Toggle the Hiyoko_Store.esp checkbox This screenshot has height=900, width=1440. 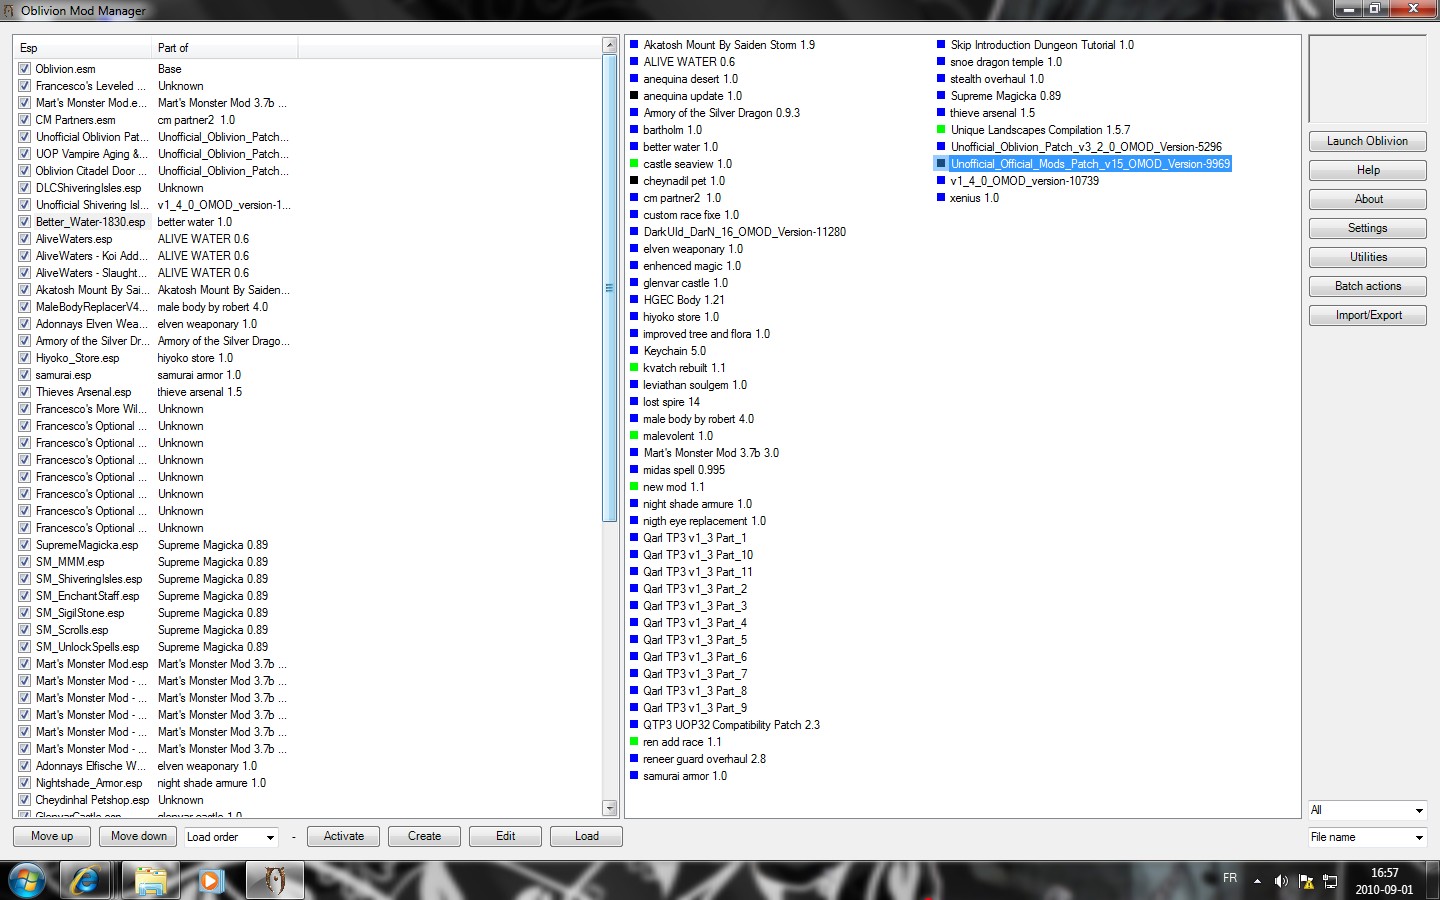point(24,358)
